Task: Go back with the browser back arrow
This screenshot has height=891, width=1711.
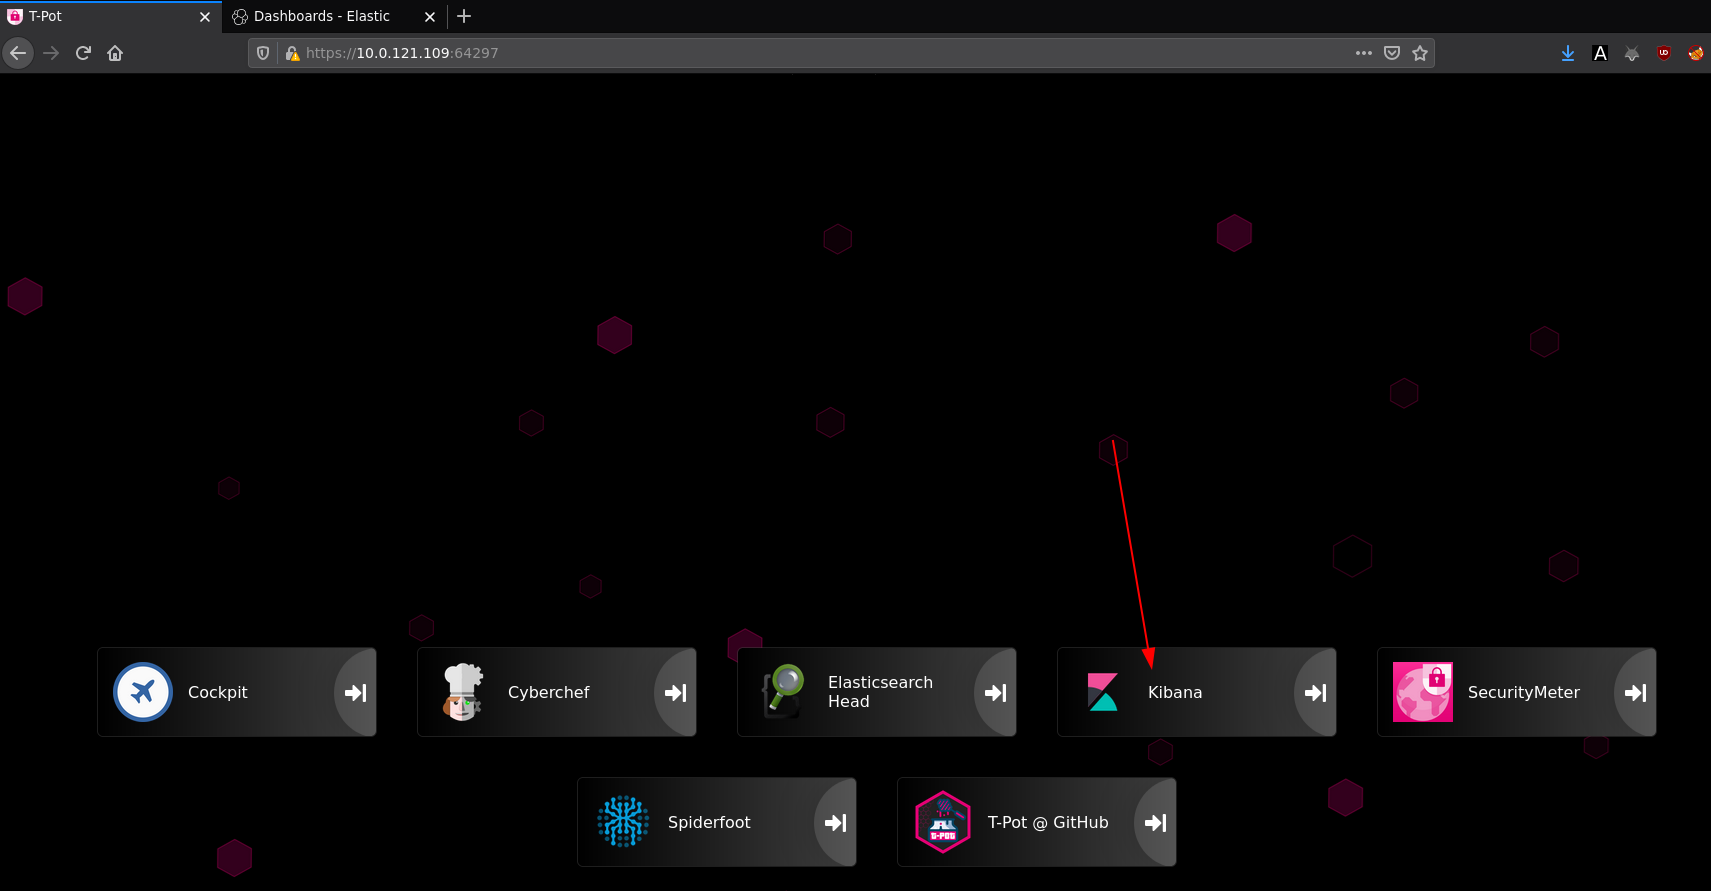Action: (18, 53)
